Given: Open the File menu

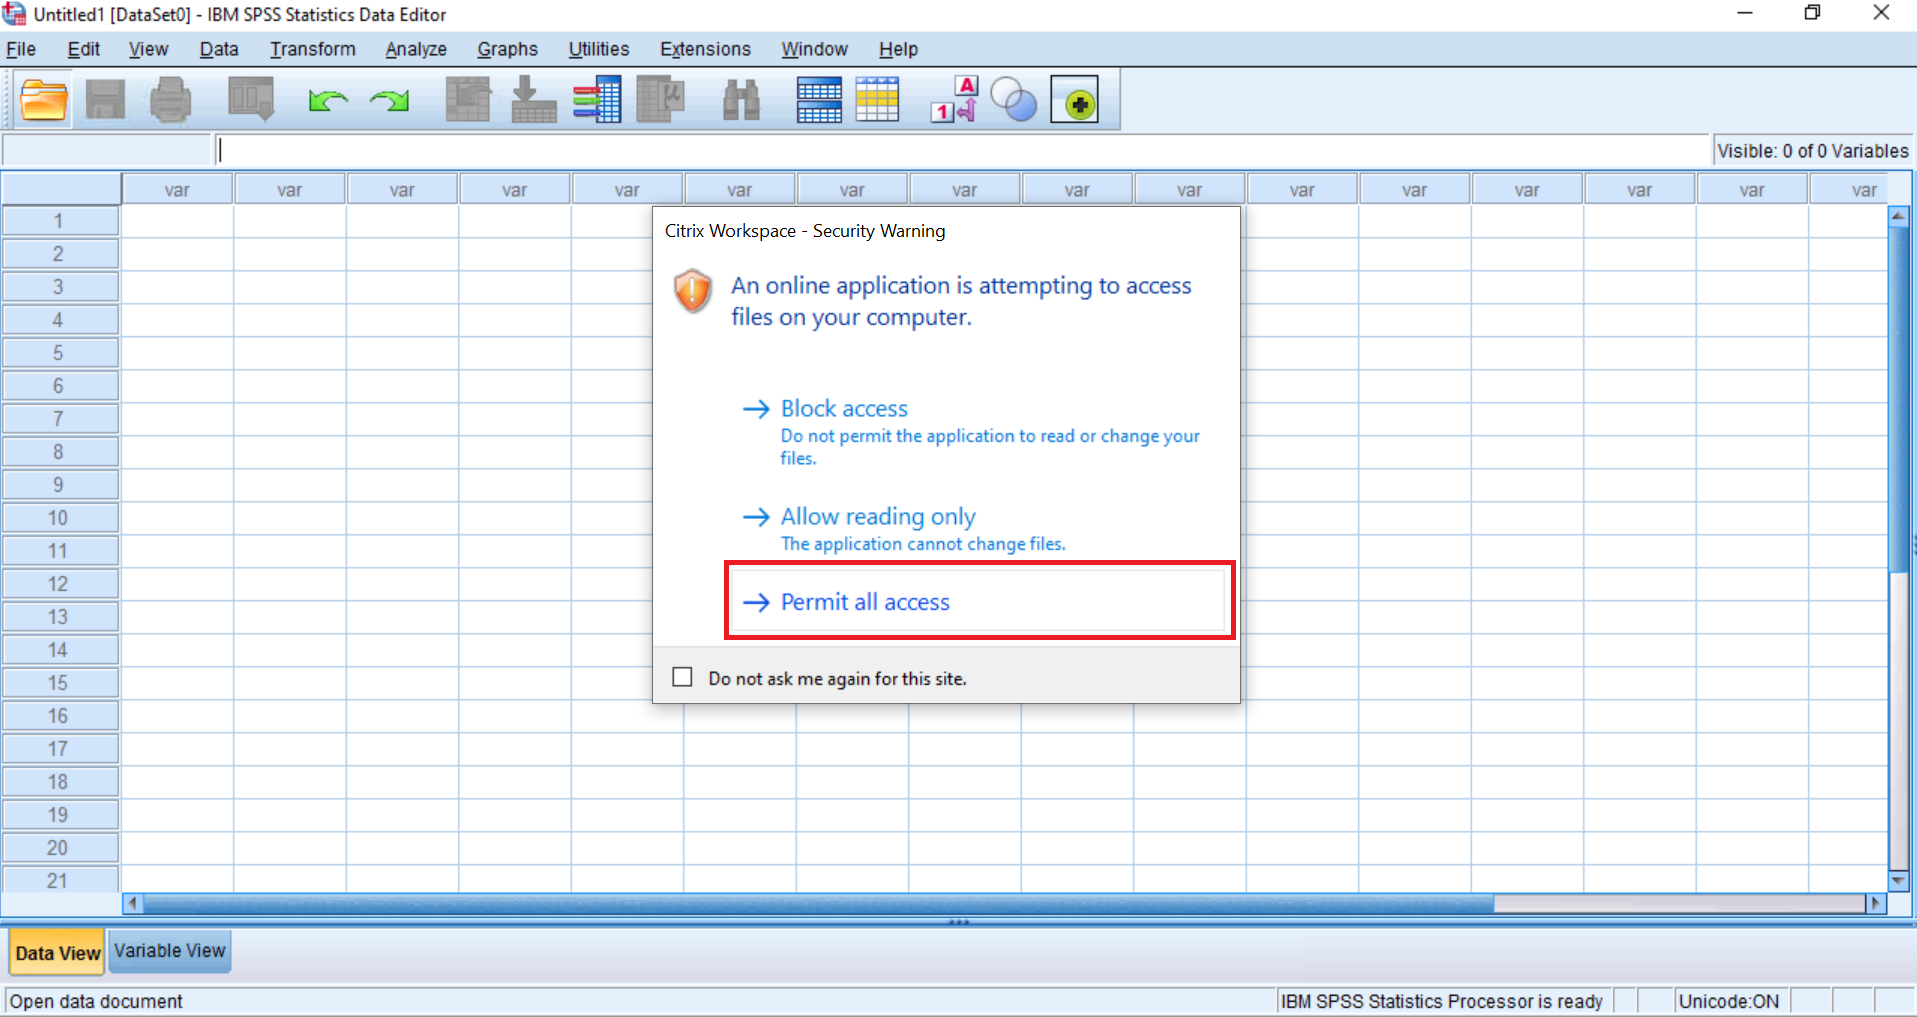Looking at the screenshot, I should click(21, 49).
